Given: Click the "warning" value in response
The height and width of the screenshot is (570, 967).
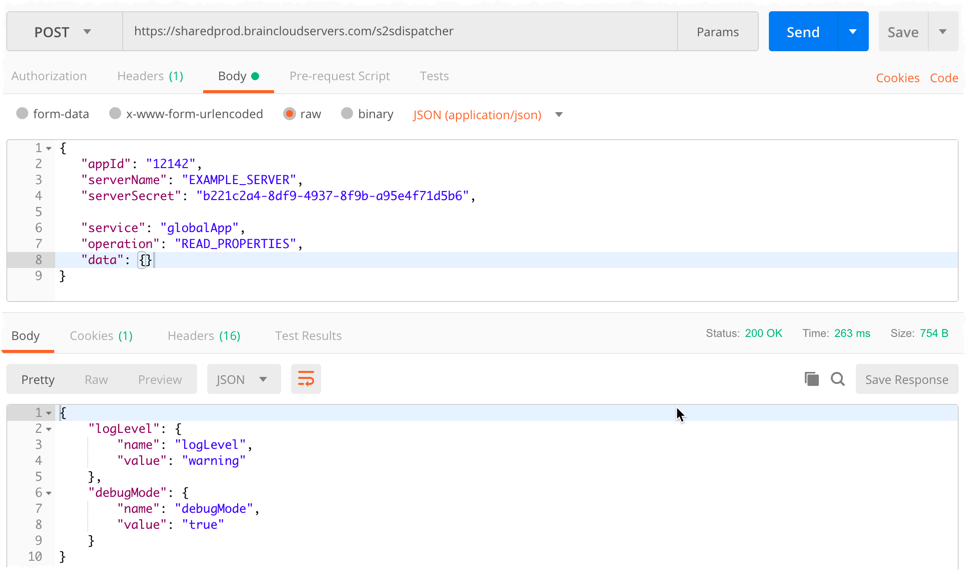Looking at the screenshot, I should [213, 461].
